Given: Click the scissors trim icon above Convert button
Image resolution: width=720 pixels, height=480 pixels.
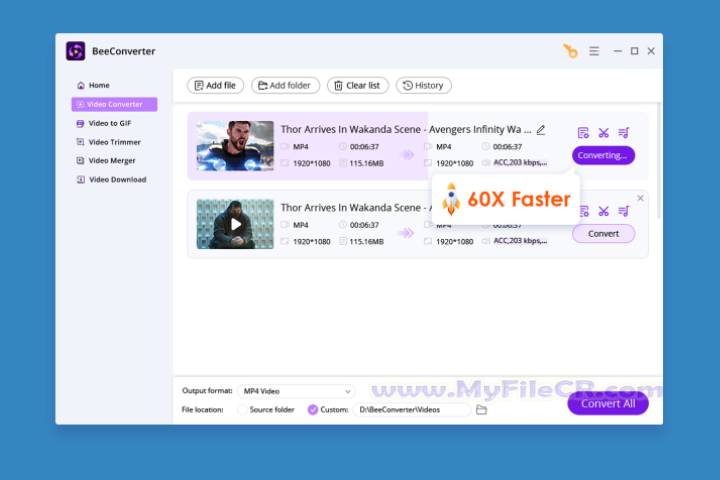Looking at the screenshot, I should point(603,211).
